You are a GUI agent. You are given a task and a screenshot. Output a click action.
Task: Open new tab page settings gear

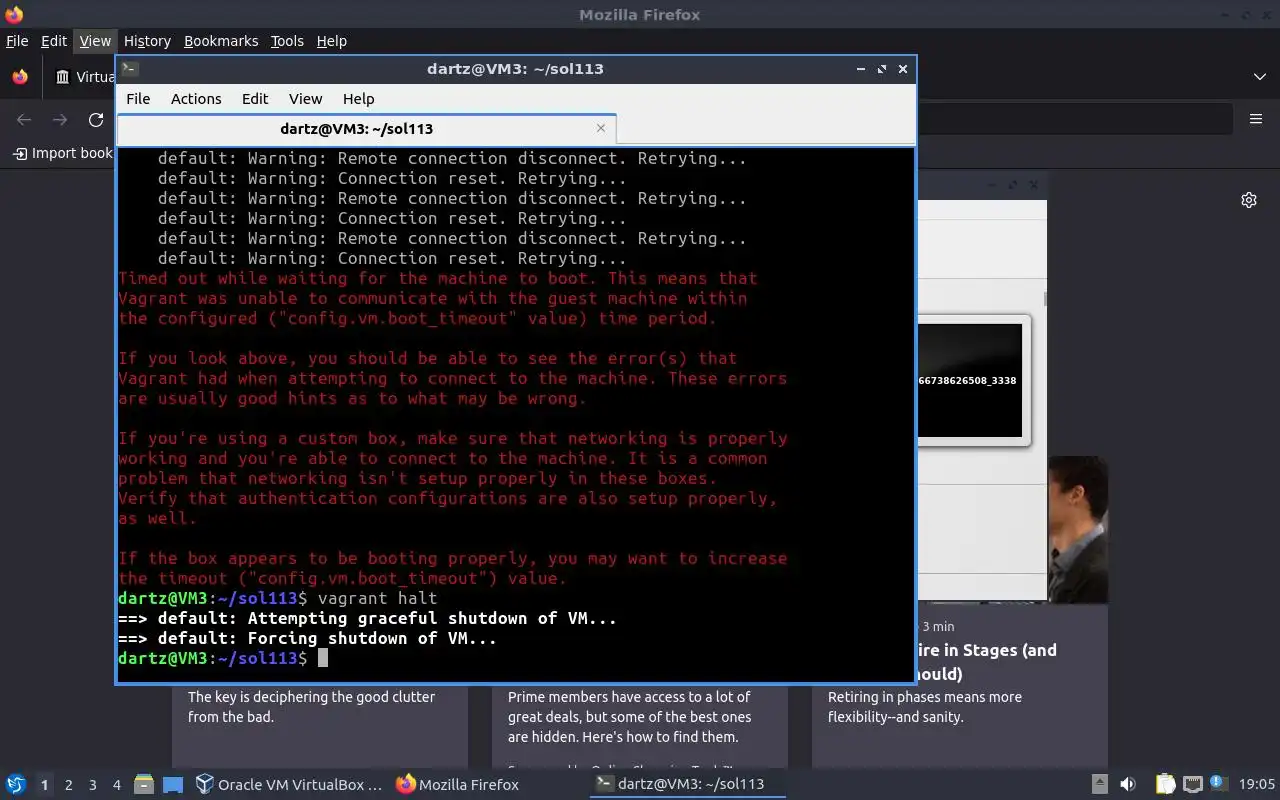click(x=1249, y=200)
